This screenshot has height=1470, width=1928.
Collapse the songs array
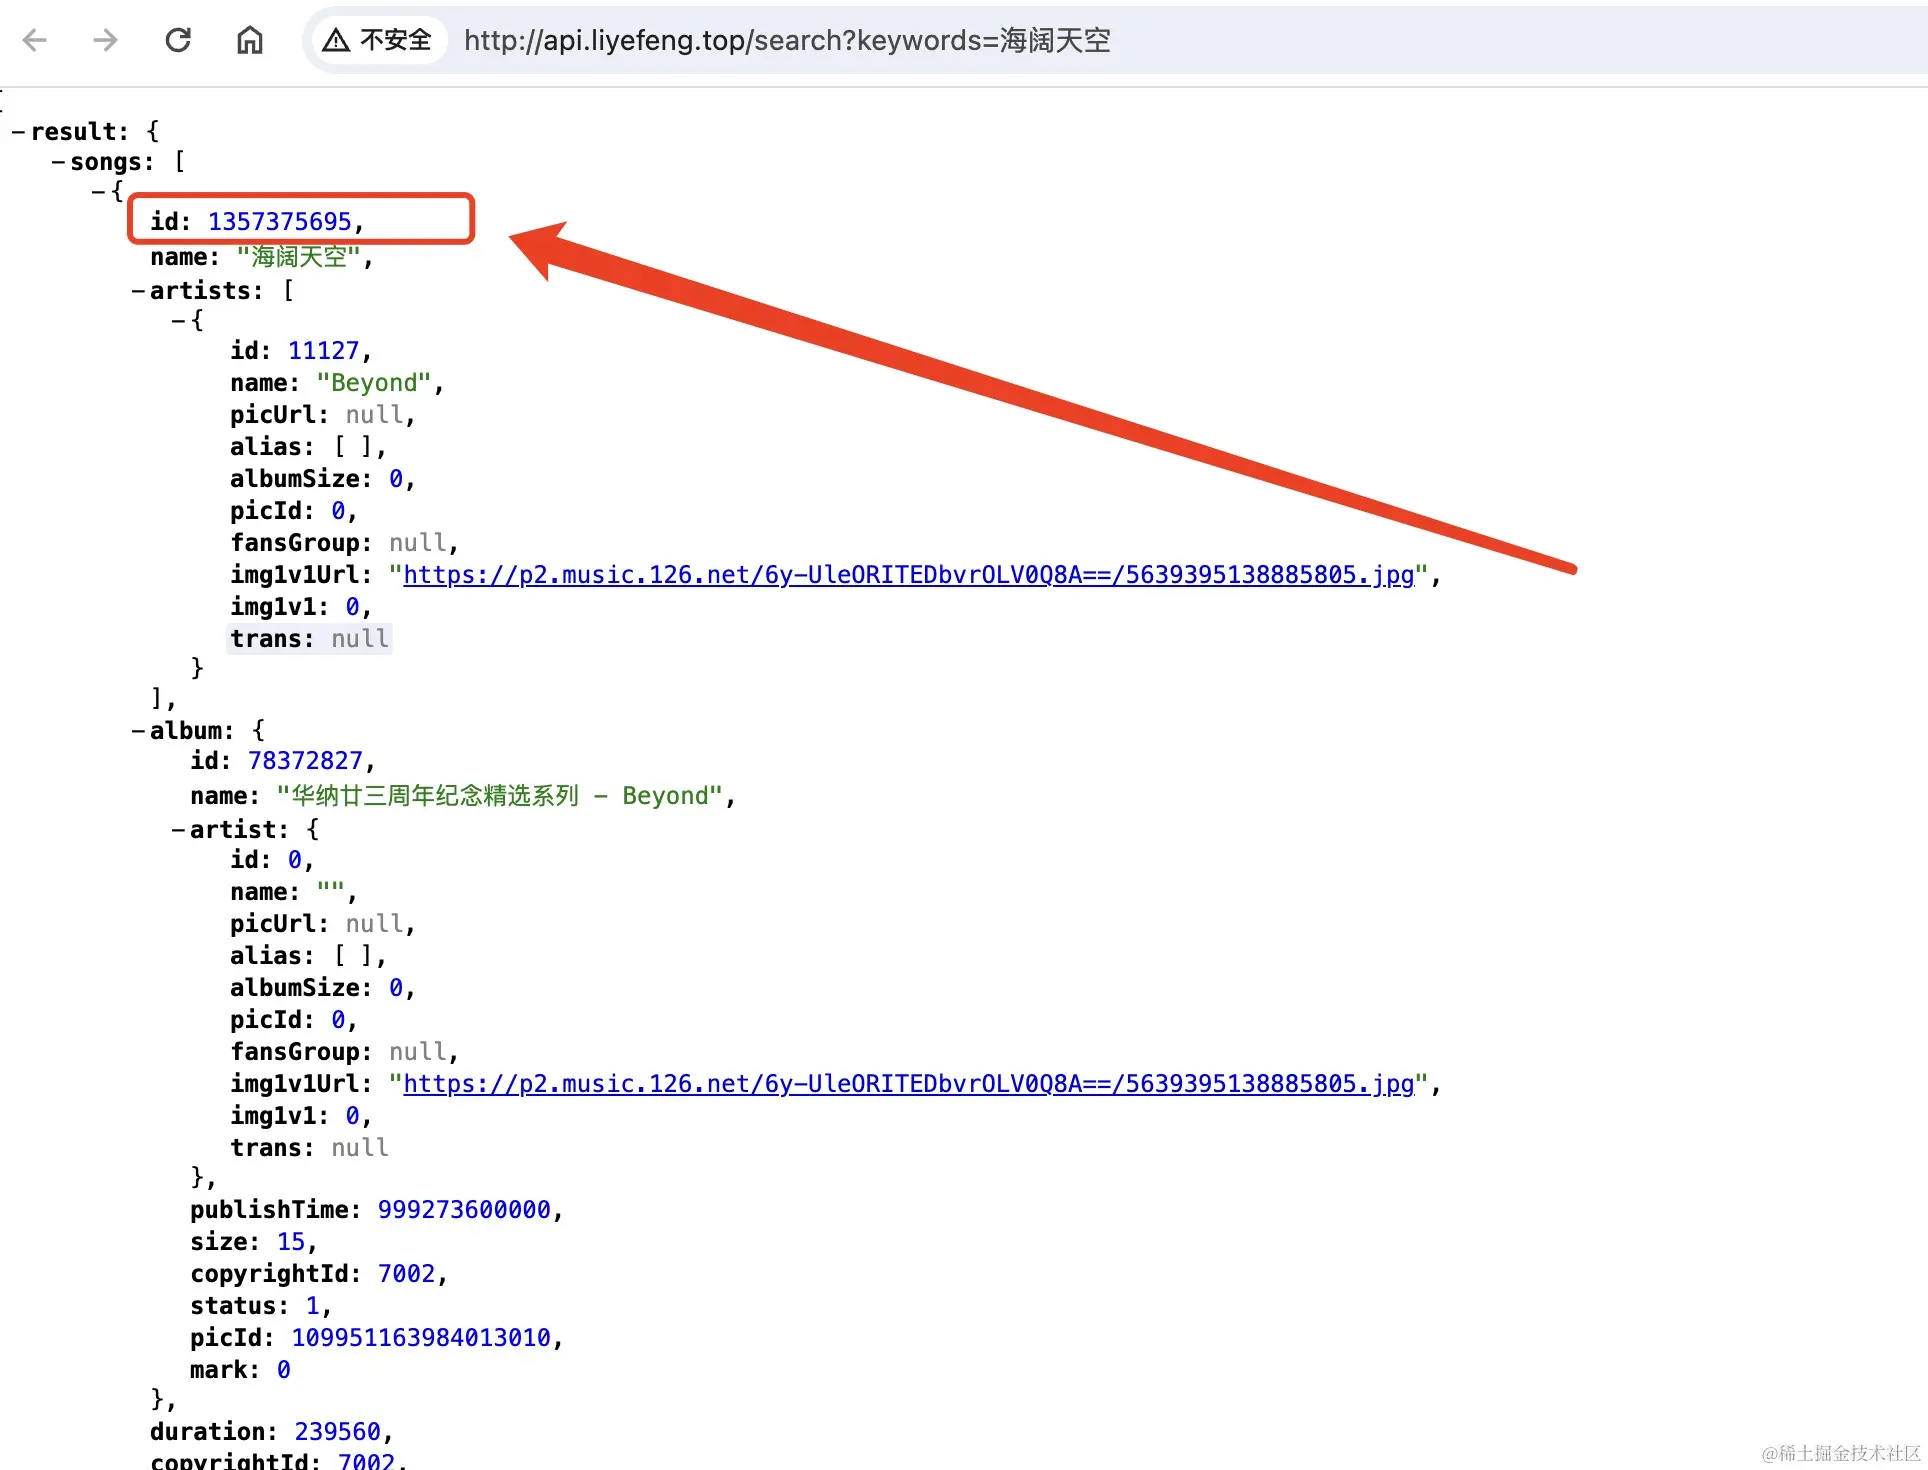(x=58, y=162)
